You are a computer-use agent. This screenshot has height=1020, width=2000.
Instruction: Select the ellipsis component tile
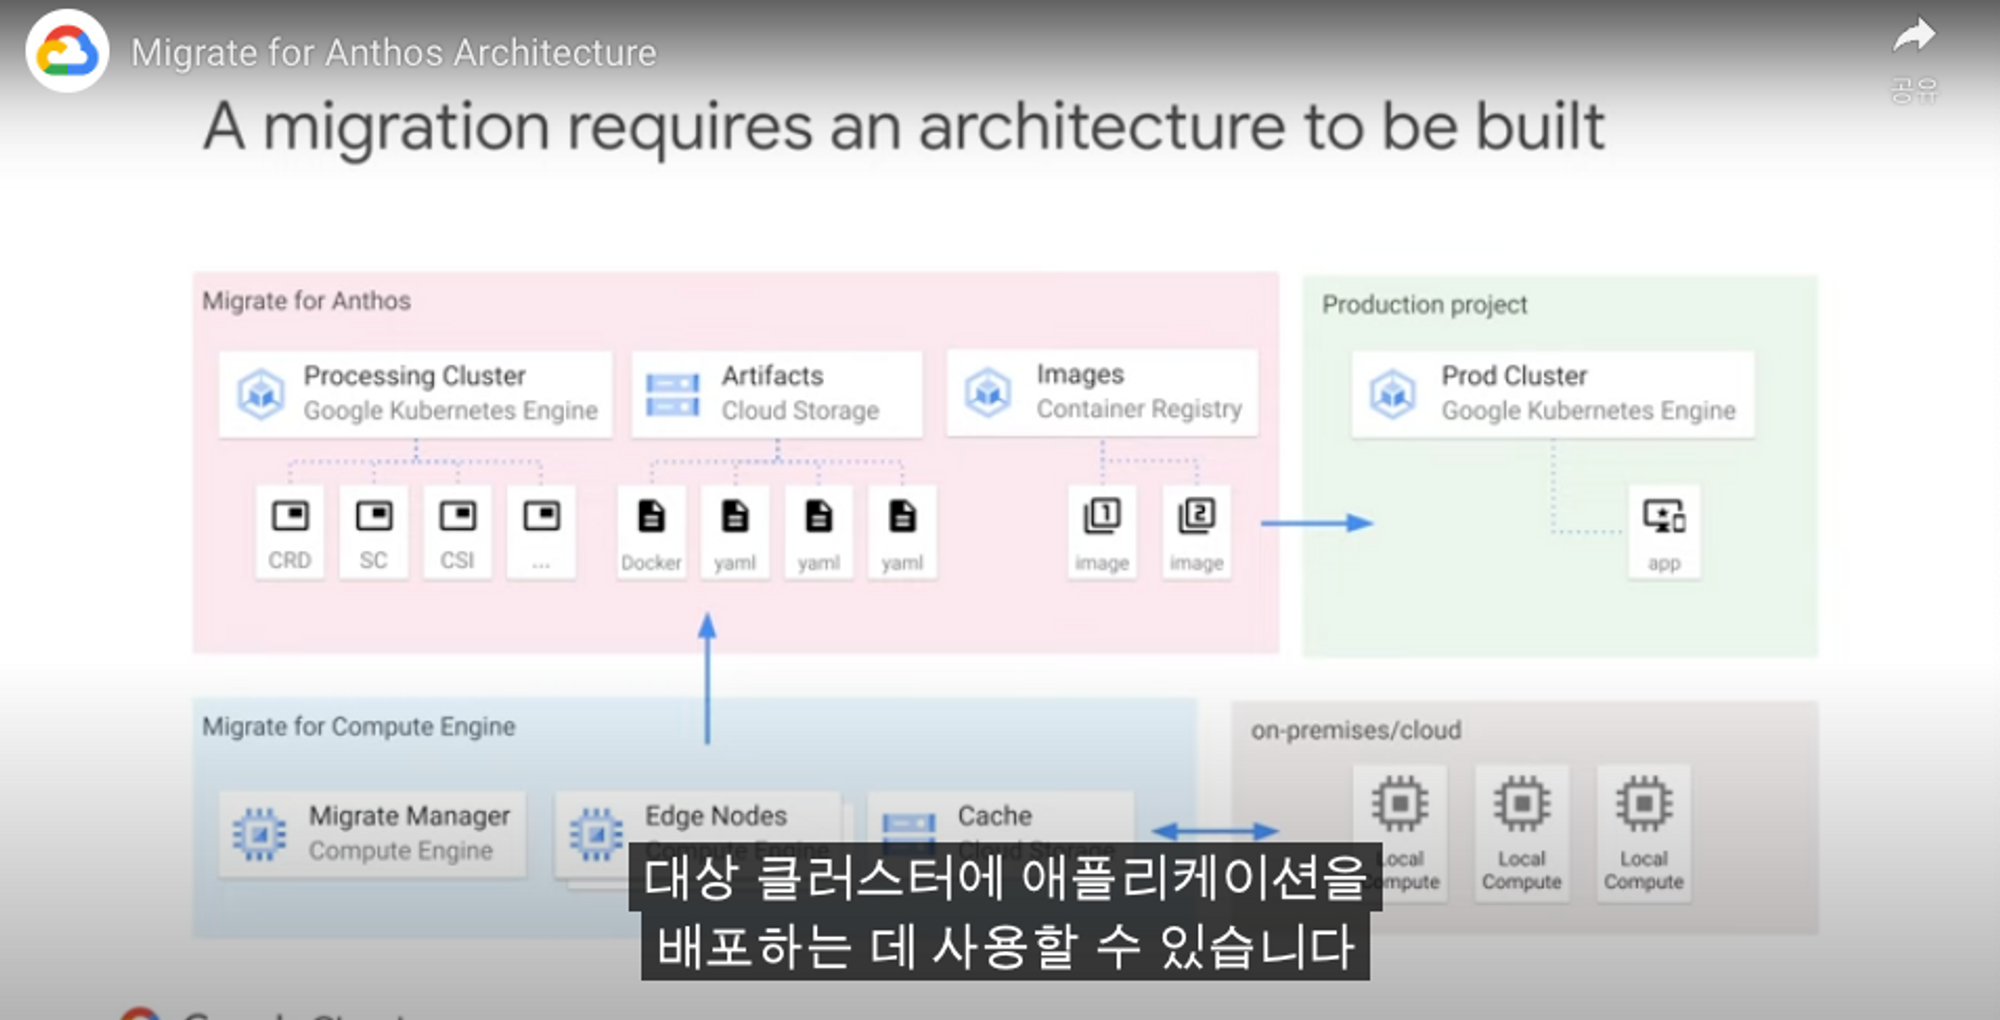(541, 532)
